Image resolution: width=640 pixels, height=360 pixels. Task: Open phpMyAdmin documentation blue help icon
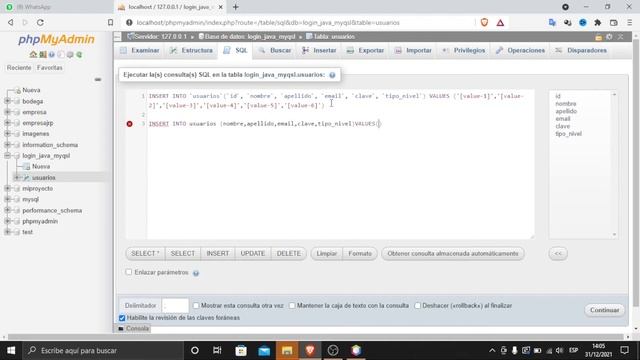51,54
